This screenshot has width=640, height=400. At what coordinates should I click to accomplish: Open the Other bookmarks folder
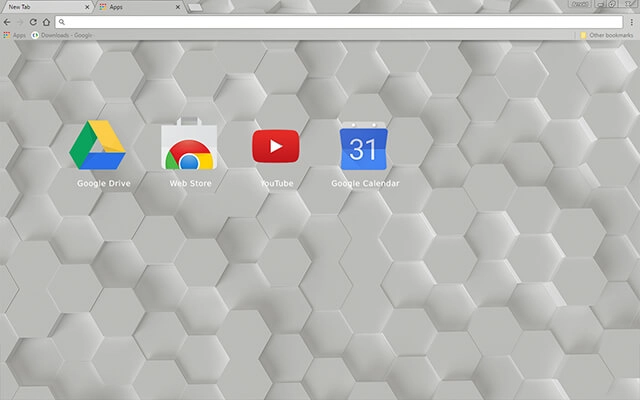coord(607,36)
